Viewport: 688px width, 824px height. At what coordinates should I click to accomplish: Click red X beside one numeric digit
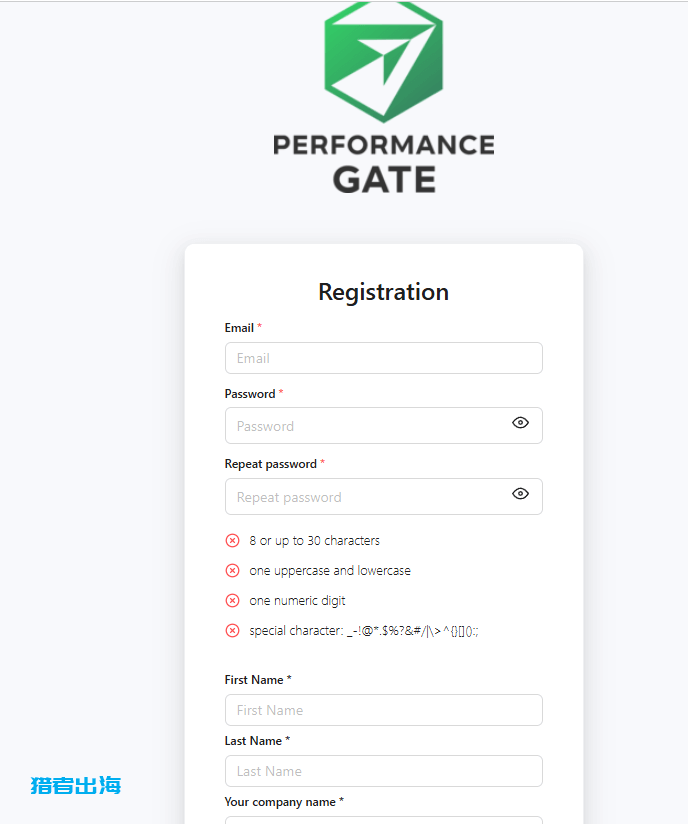point(232,601)
